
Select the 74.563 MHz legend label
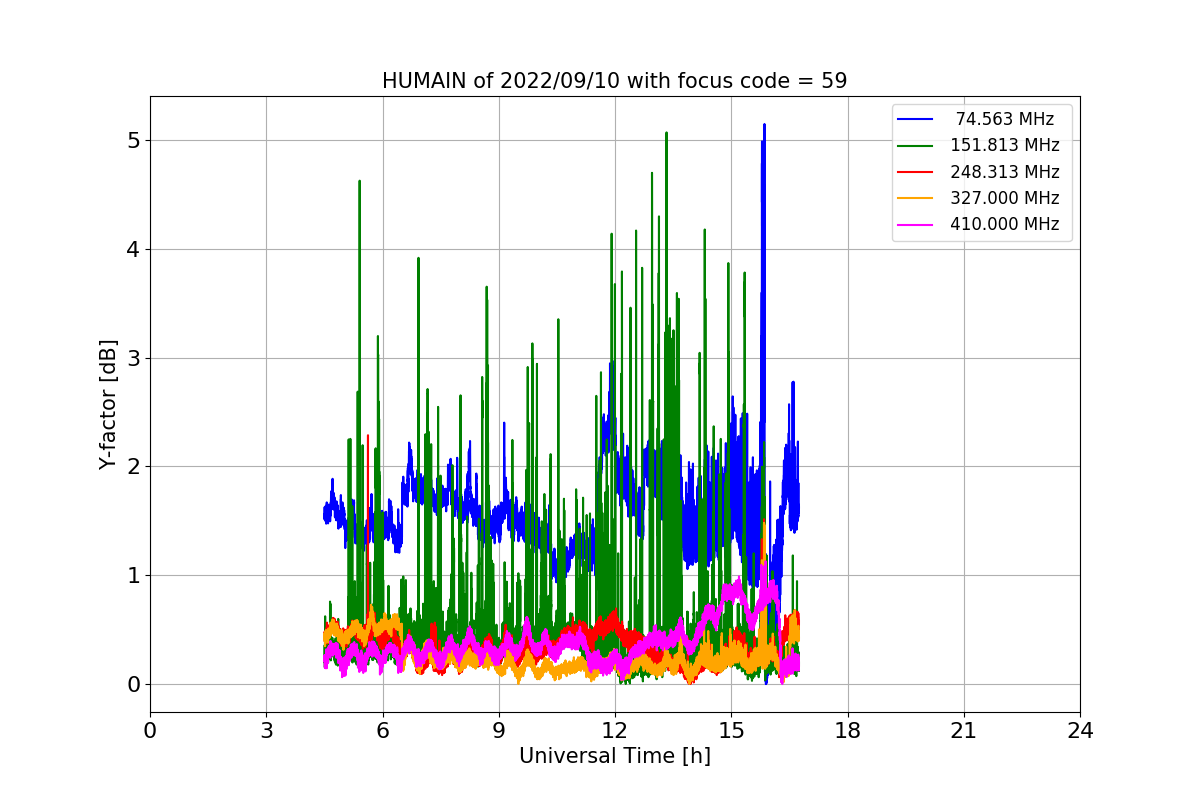pyautogui.click(x=1004, y=119)
